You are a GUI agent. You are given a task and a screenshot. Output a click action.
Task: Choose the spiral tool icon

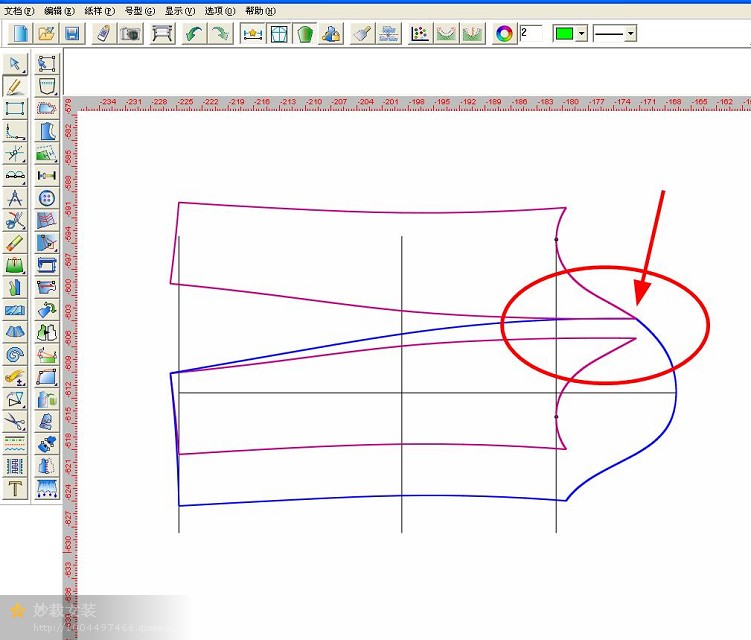click(15, 354)
